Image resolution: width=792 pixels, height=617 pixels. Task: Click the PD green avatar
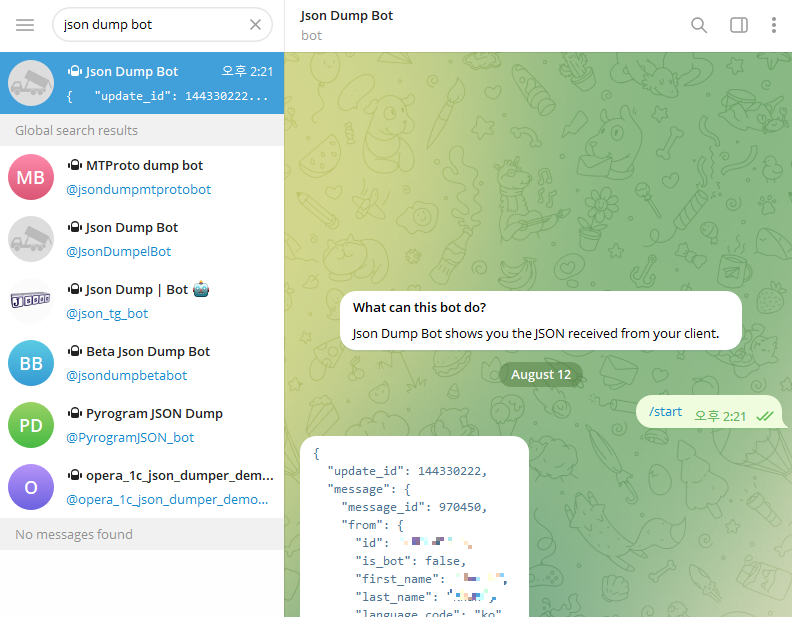point(31,426)
